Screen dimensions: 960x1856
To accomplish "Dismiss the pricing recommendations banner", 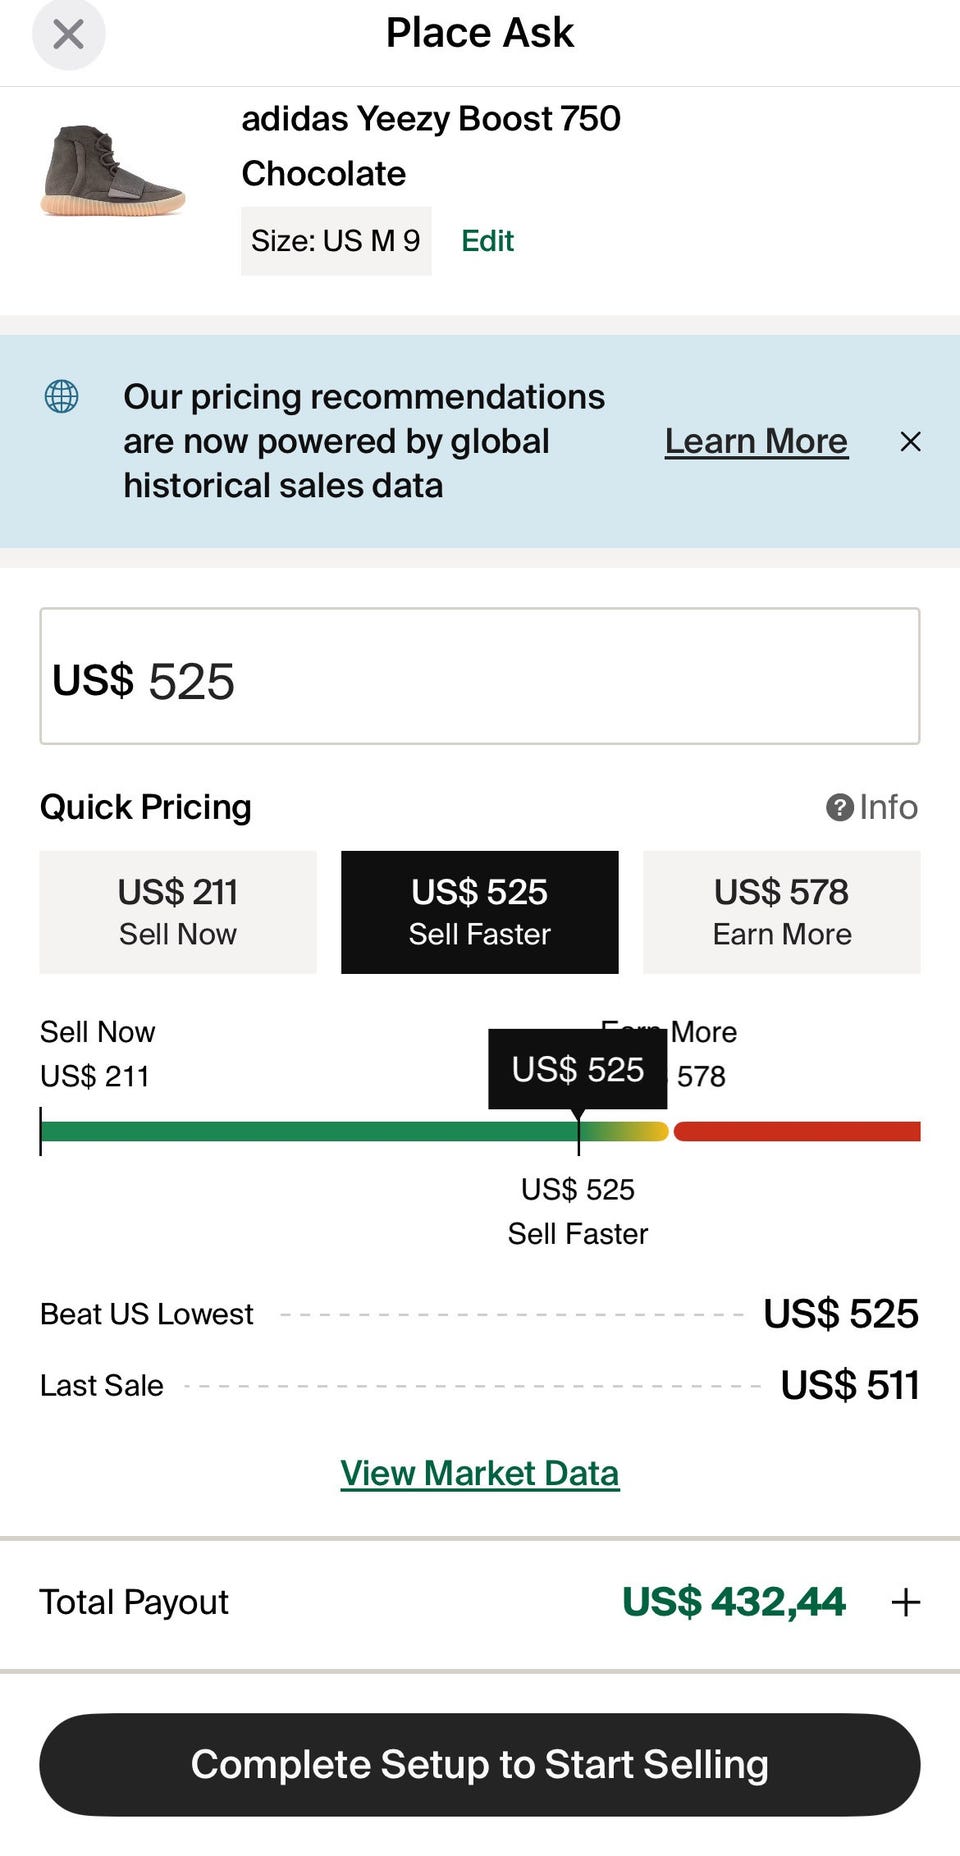I will (910, 442).
